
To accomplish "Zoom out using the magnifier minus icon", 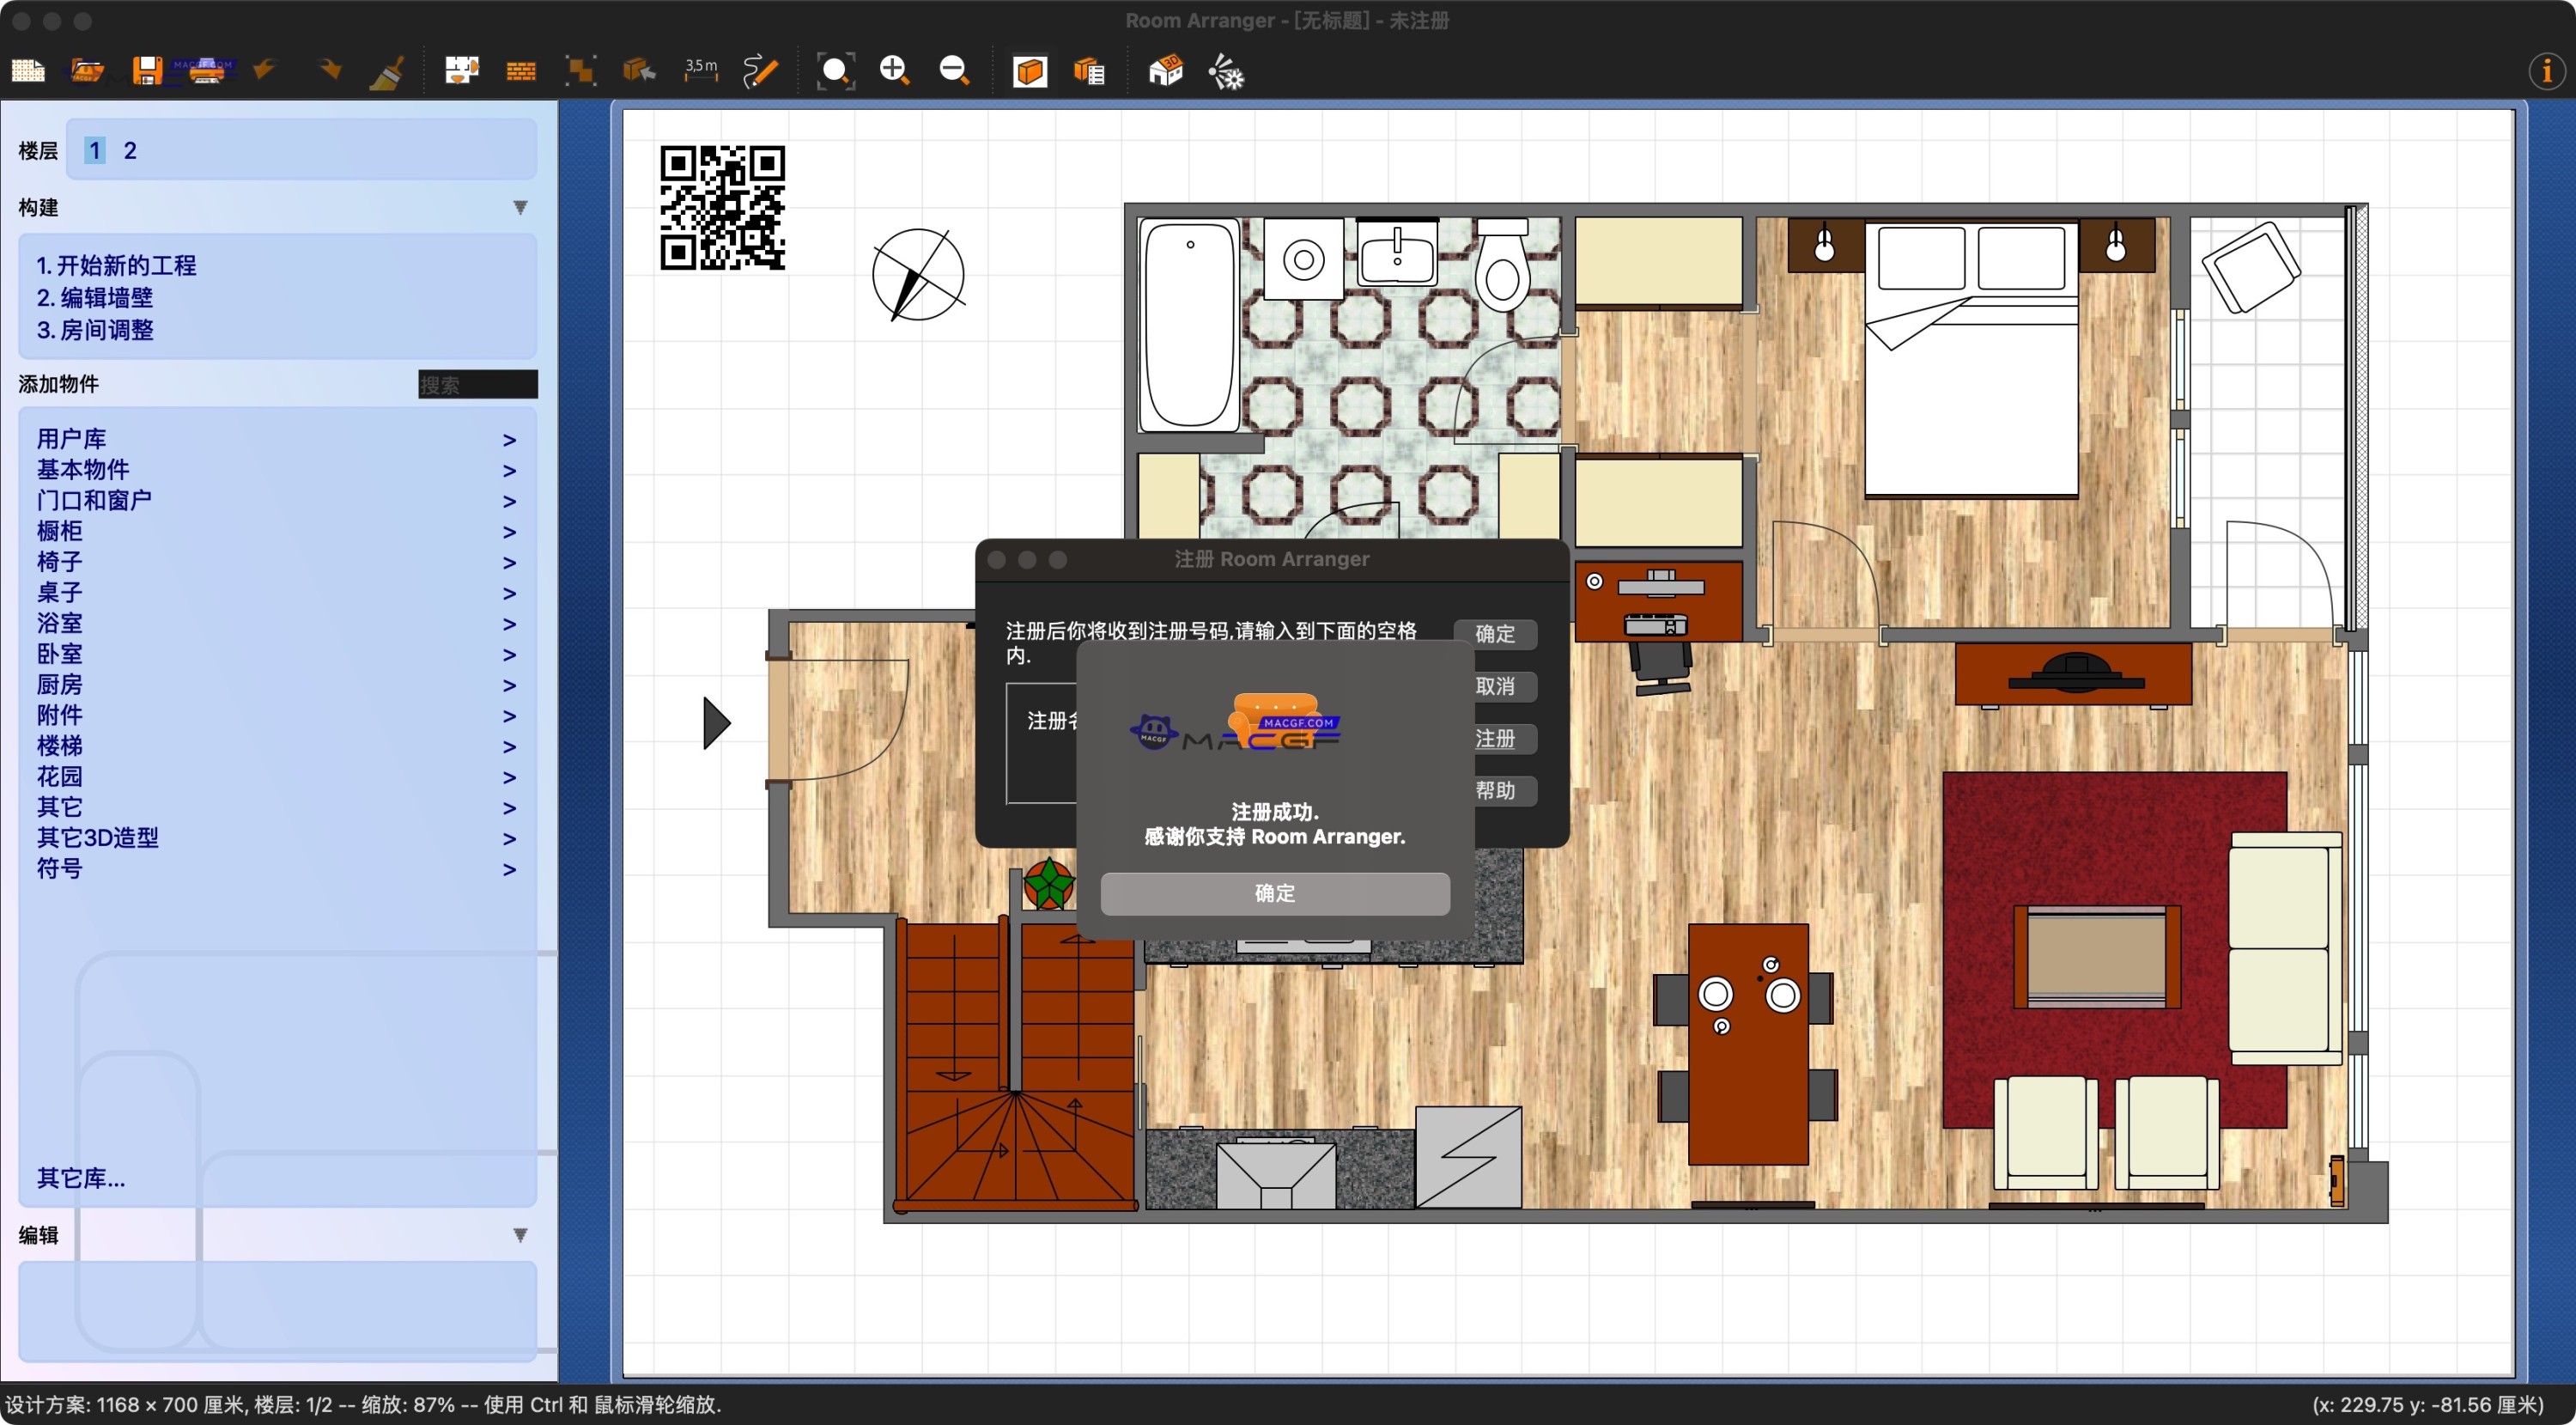I will [953, 70].
